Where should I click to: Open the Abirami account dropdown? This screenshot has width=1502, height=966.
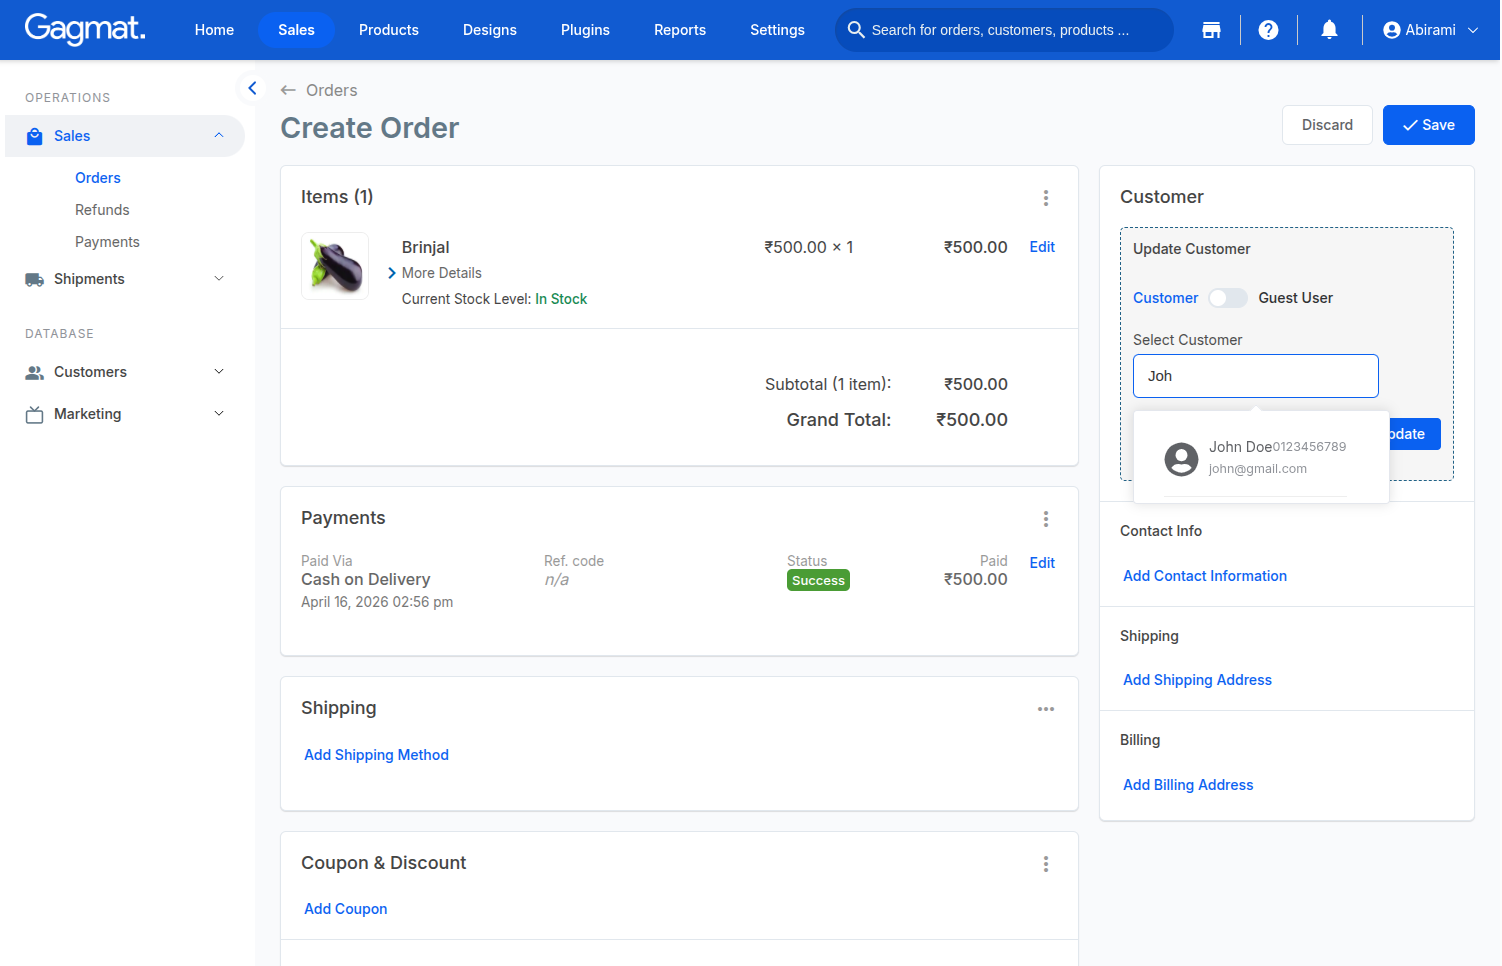click(x=1430, y=30)
